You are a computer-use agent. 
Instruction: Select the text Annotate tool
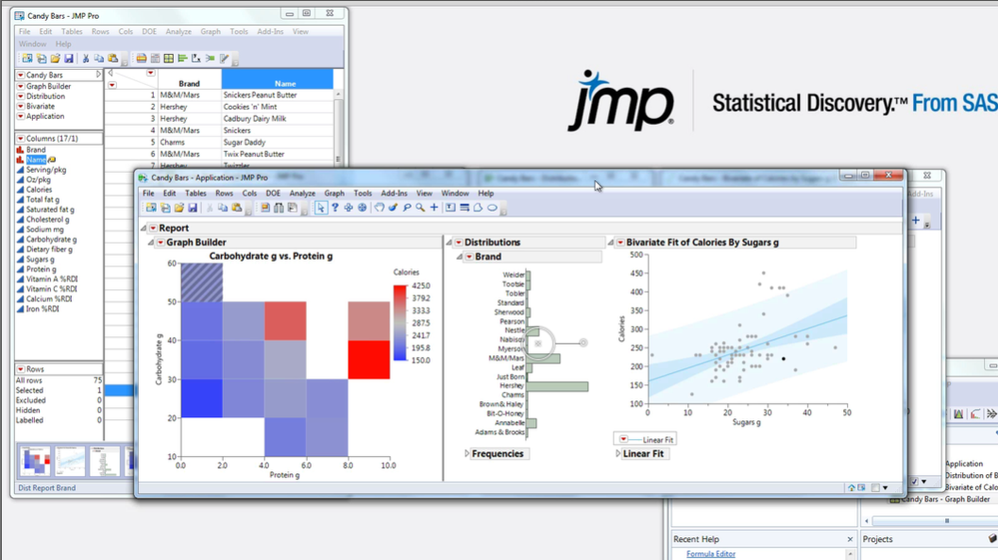(x=451, y=207)
